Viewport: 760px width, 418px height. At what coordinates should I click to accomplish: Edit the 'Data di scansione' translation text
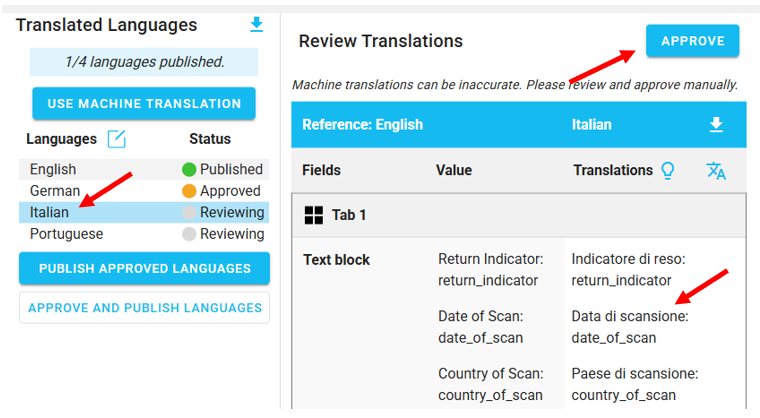click(x=629, y=327)
